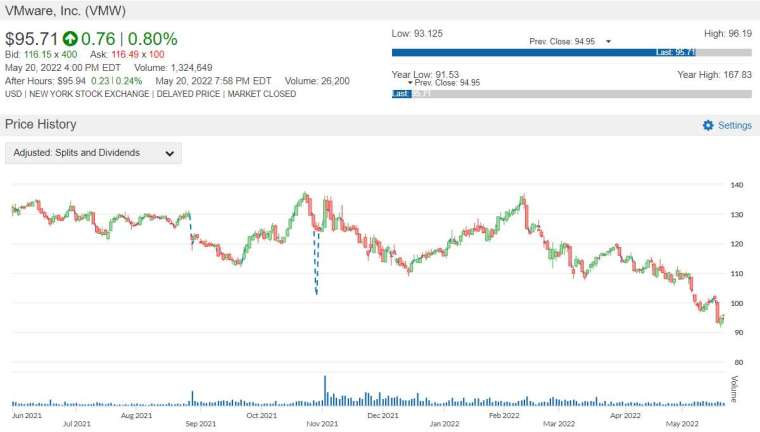The image size is (760, 432).
Task: Click the Ask value 116.49 x 100
Action: pos(138,54)
